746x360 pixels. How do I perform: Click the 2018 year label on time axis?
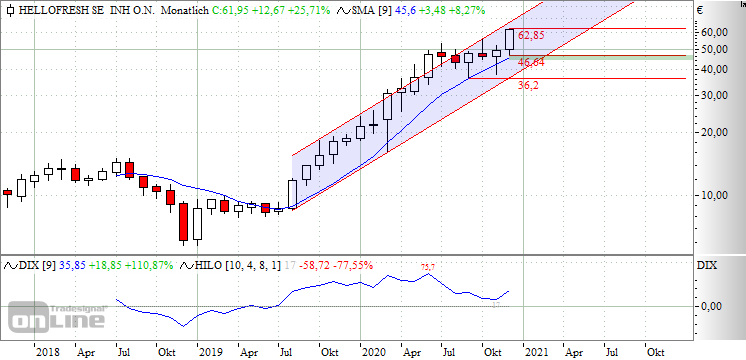(x=48, y=353)
